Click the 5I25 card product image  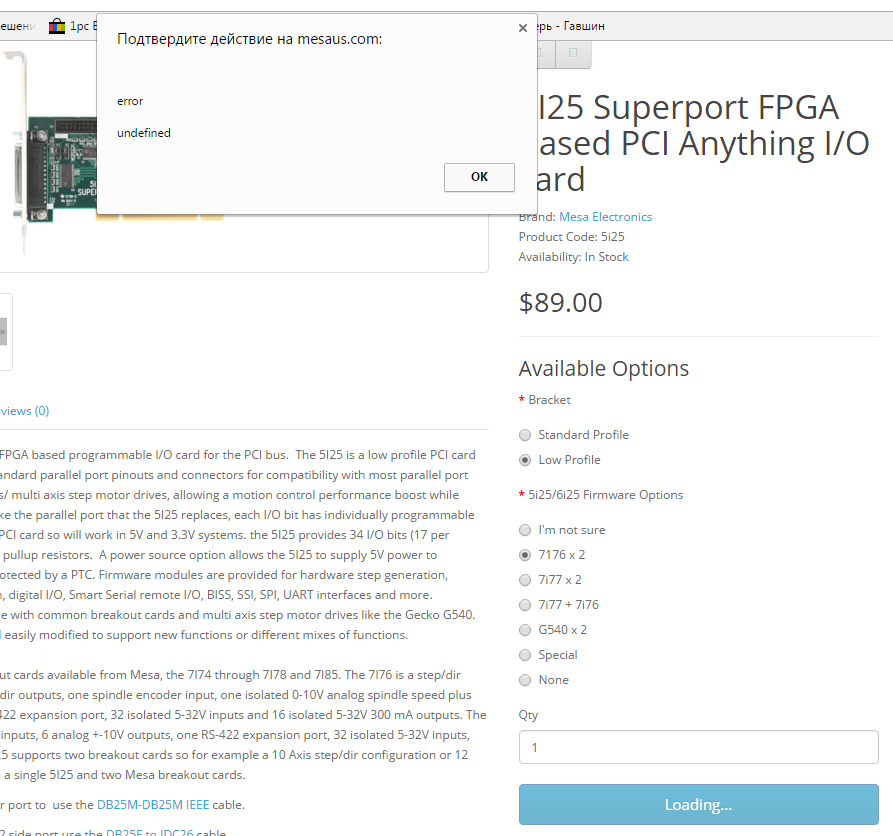coord(60,160)
